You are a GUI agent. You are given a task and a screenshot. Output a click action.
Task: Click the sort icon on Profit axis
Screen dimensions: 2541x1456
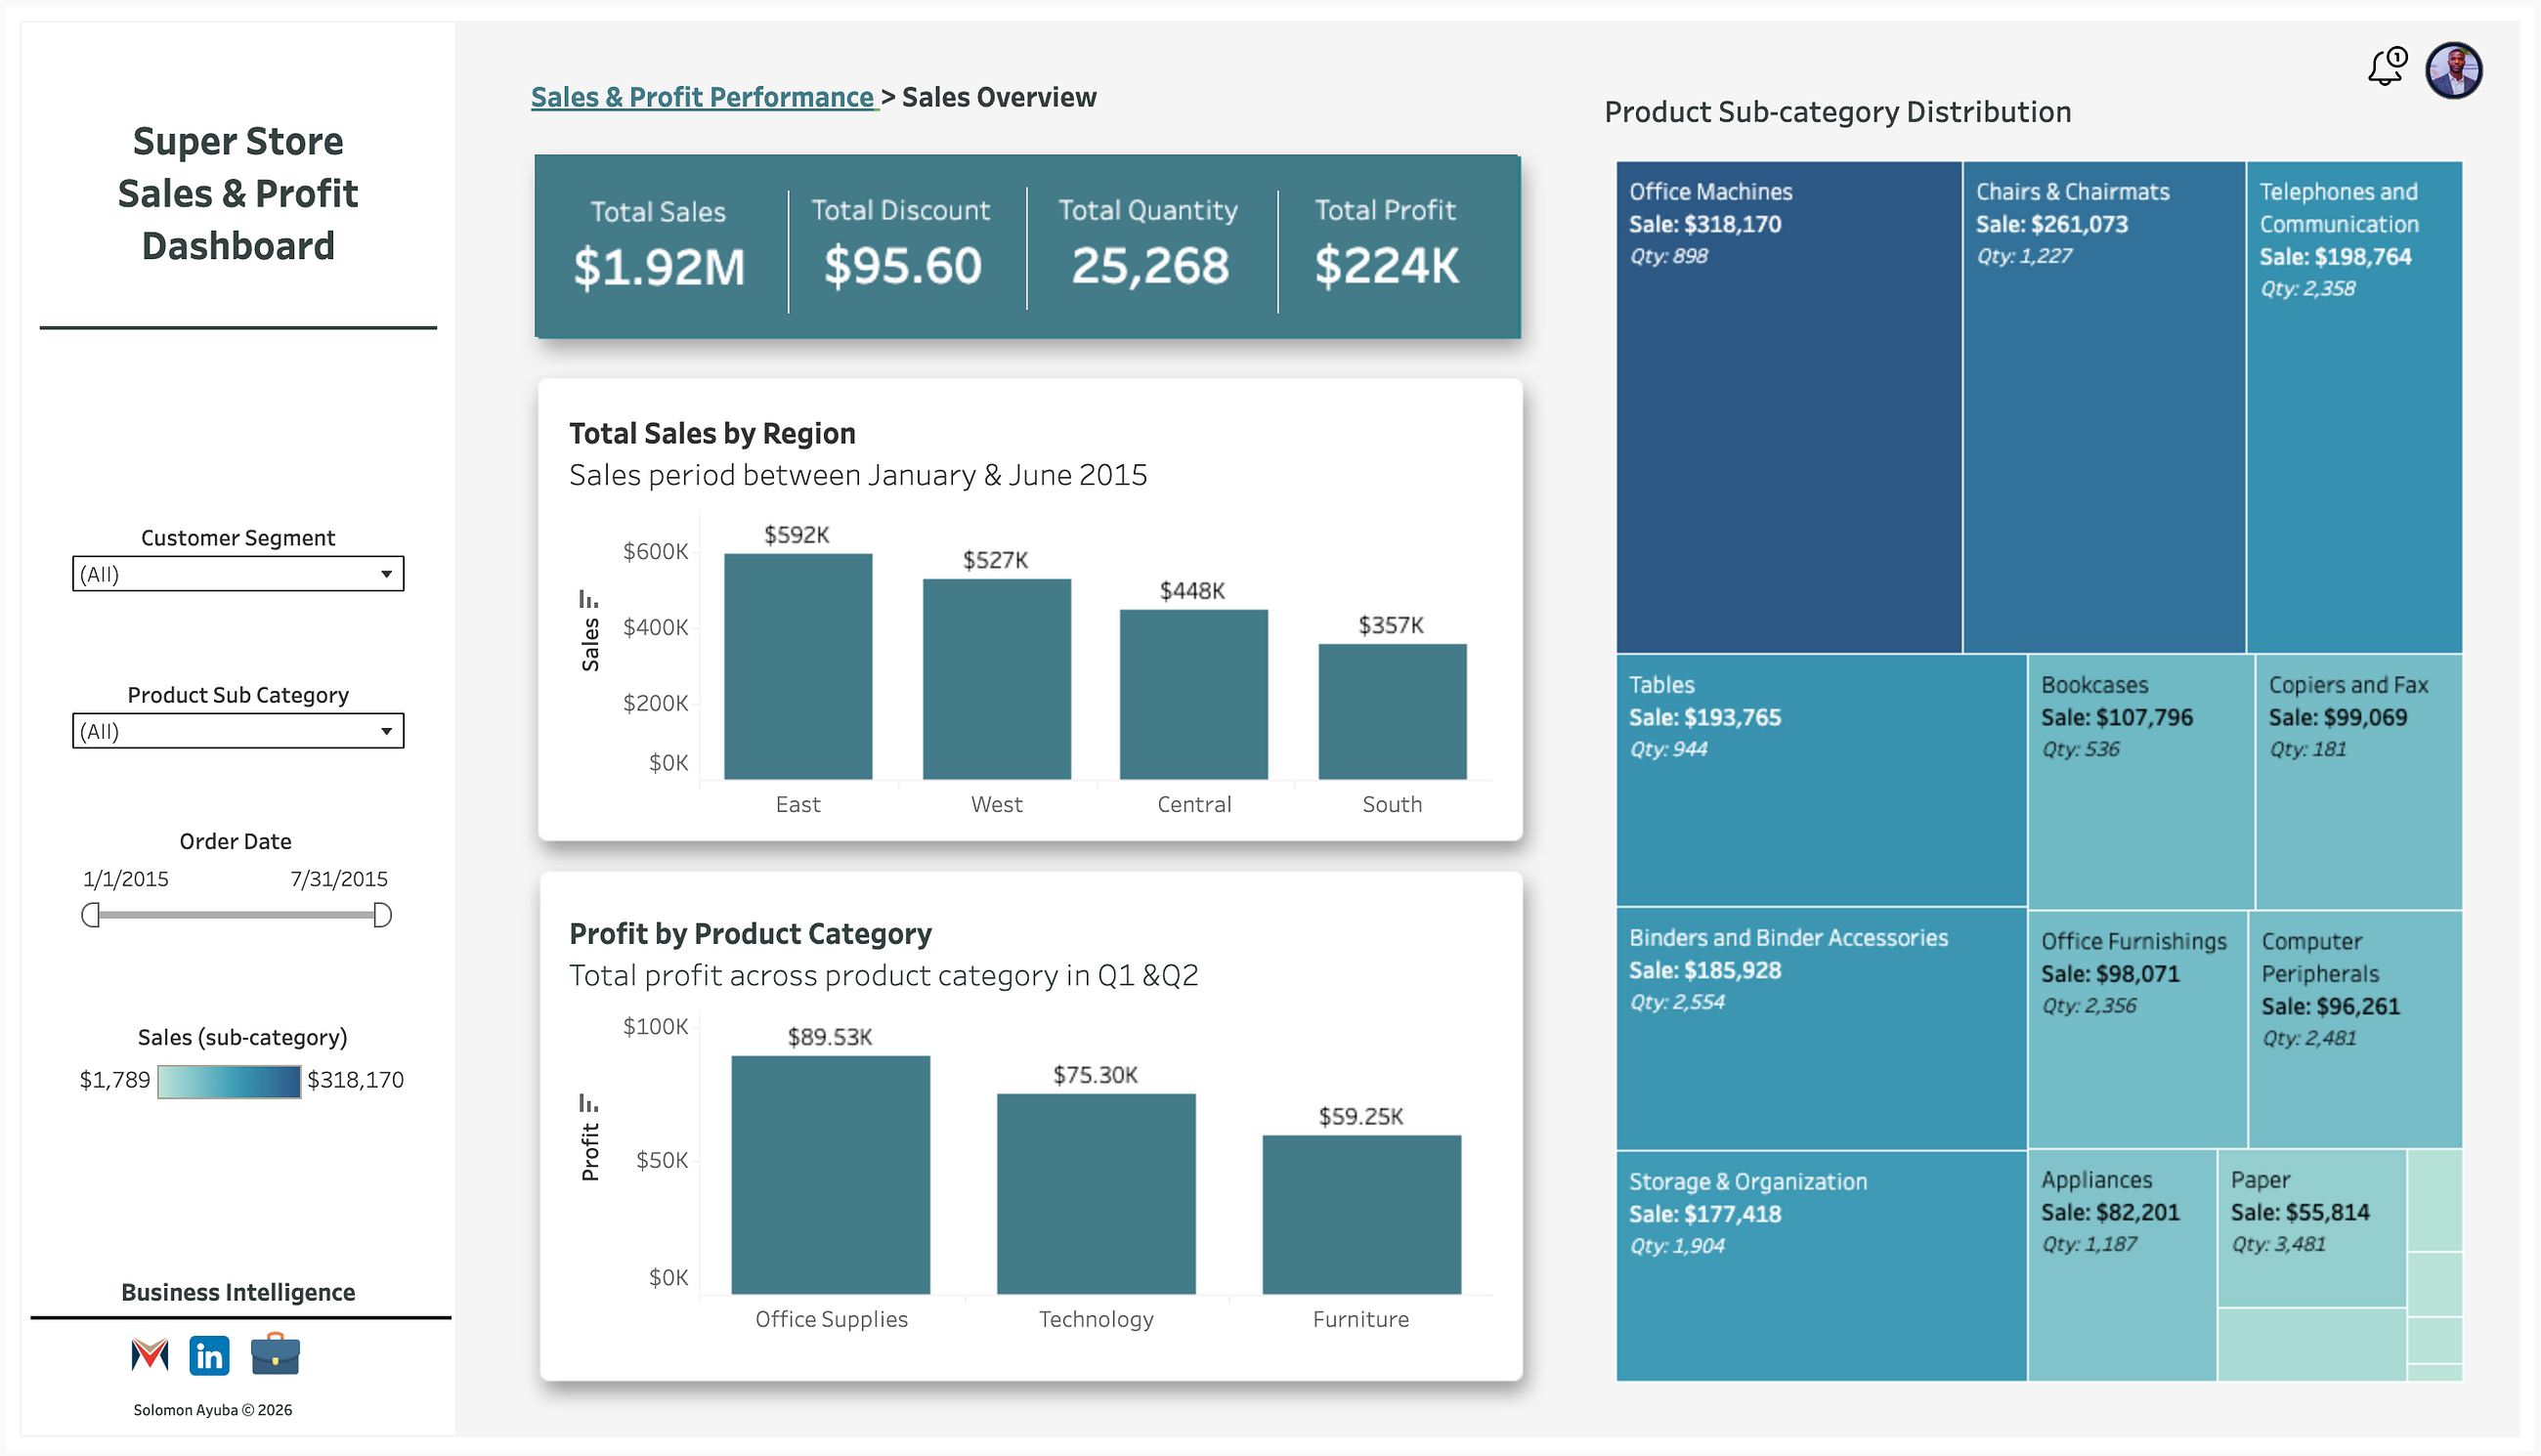tap(589, 1103)
